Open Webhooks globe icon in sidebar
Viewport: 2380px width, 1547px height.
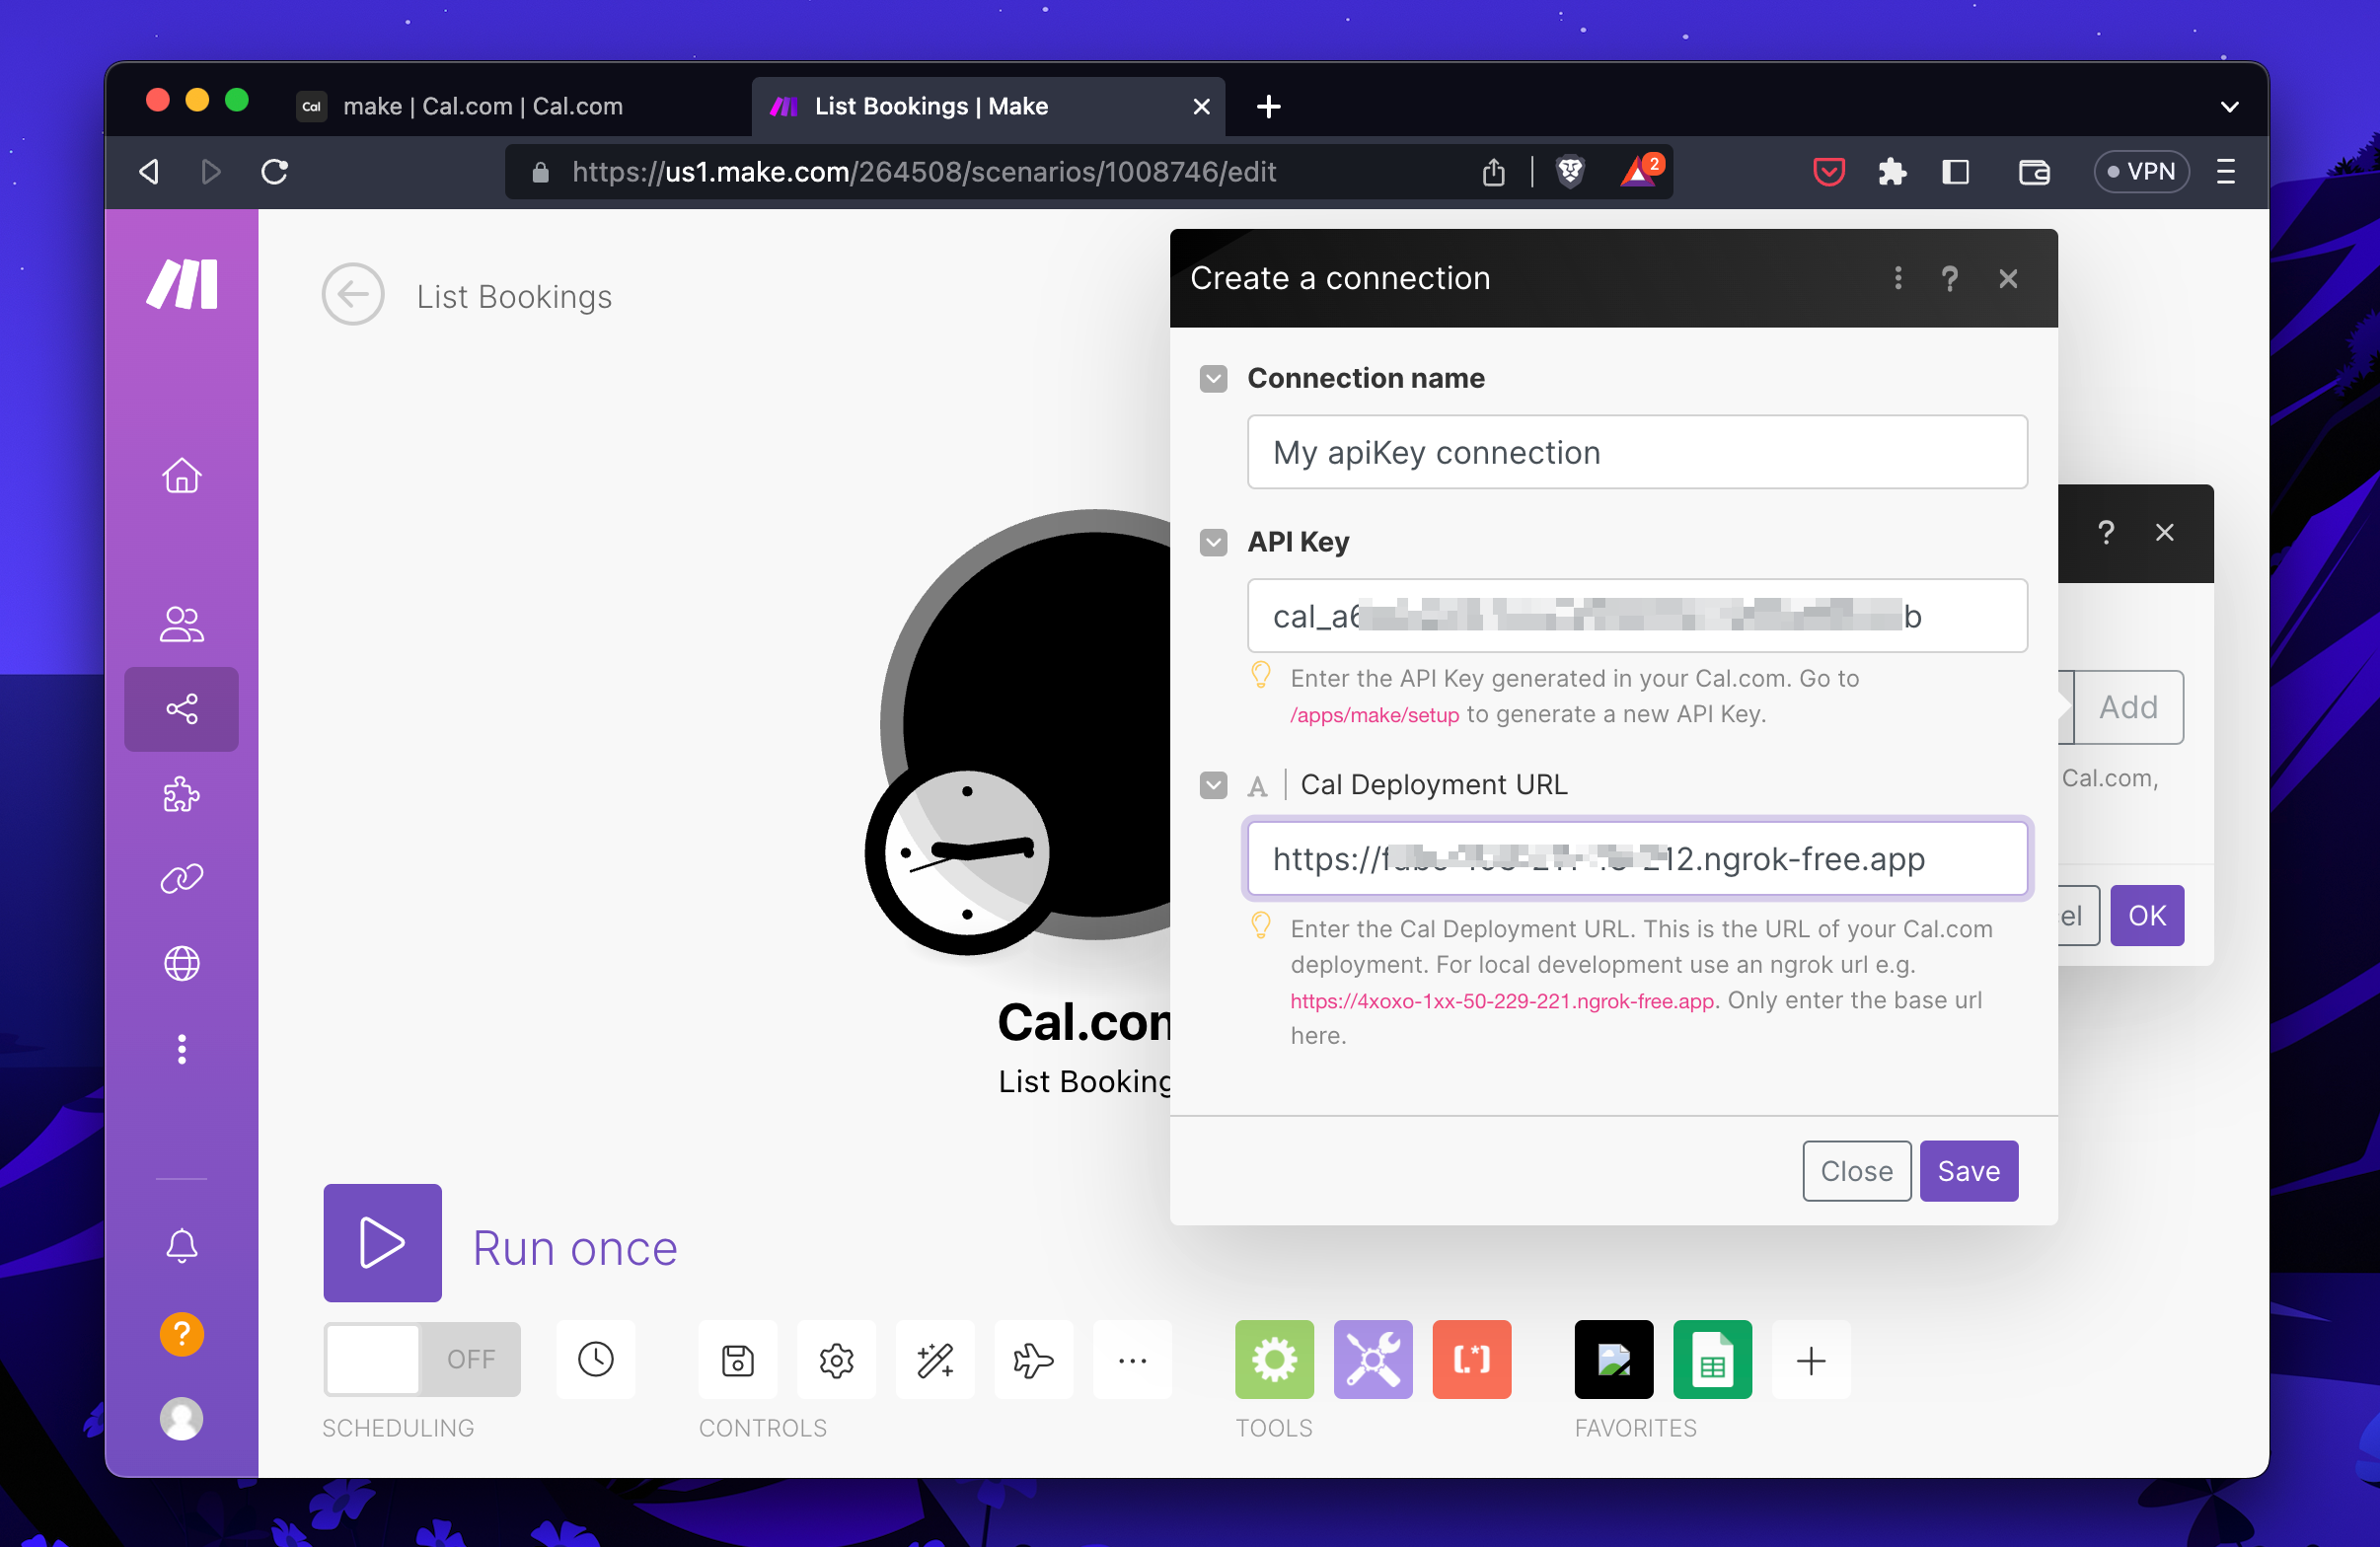pos(181,963)
